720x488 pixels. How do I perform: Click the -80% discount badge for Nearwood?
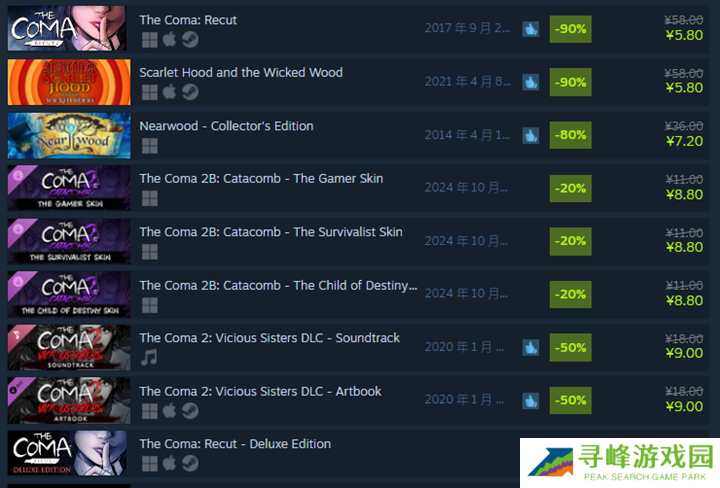pyautogui.click(x=570, y=135)
